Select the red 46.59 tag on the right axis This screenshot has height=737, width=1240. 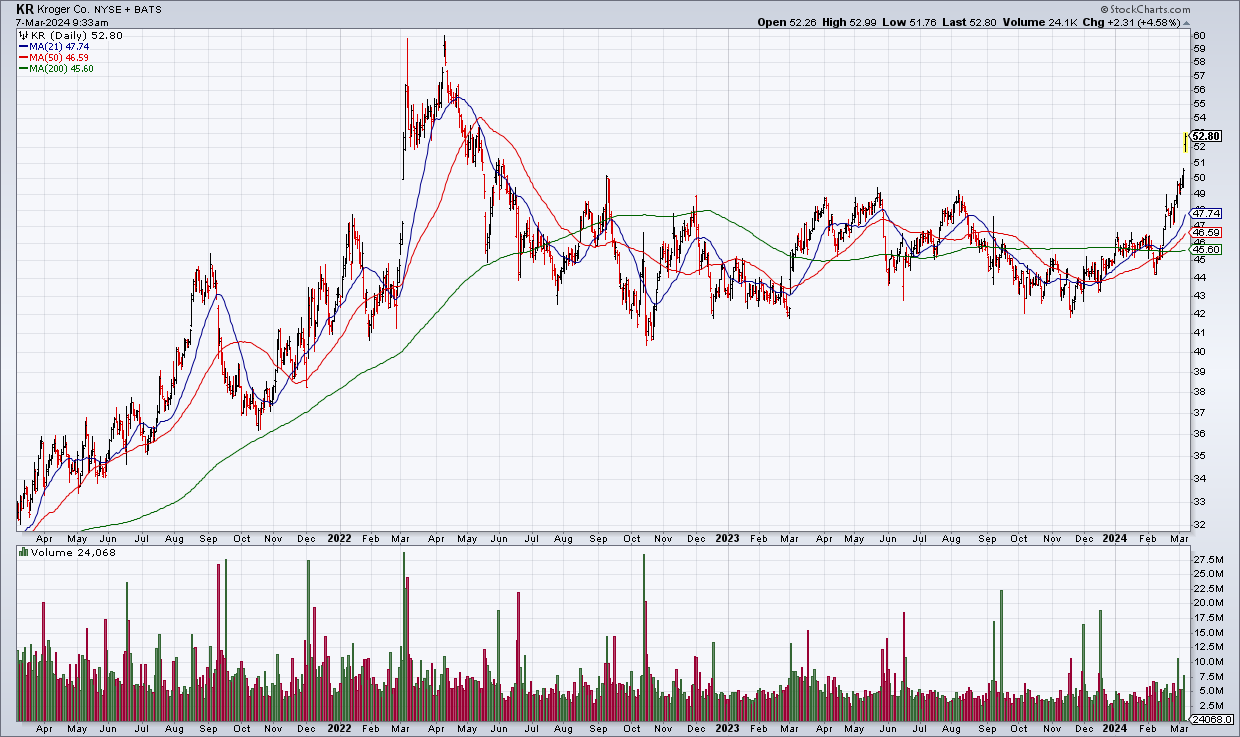(1208, 232)
